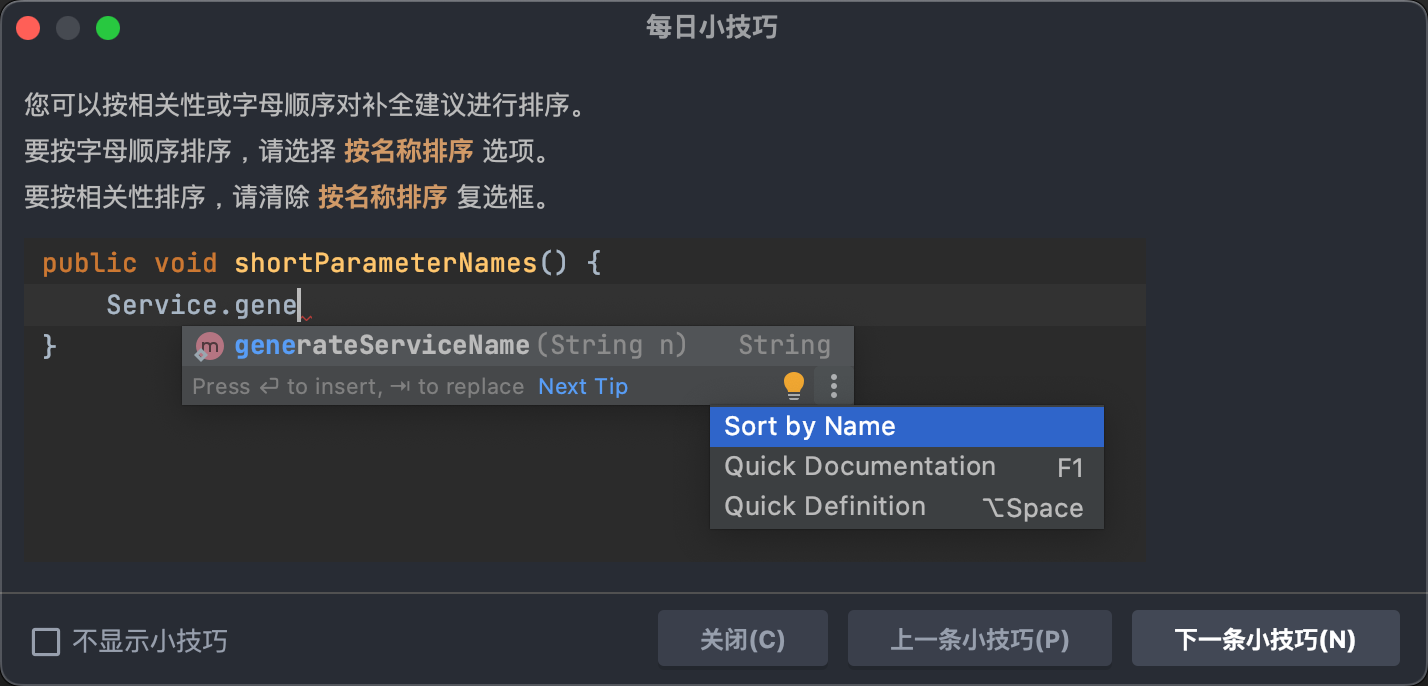Select Quick Documentation from the dropdown menu
This screenshot has width=1428, height=686.
(x=860, y=466)
